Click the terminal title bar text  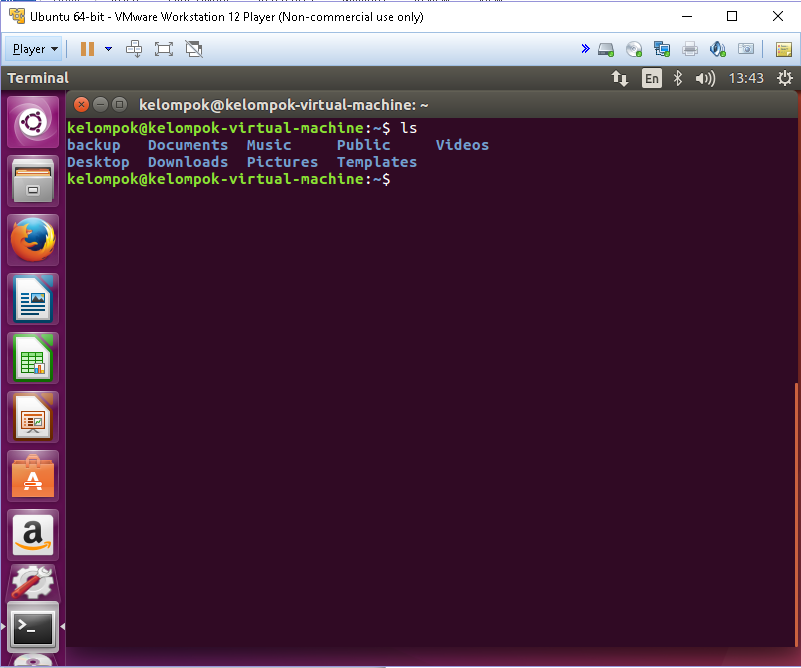284,105
